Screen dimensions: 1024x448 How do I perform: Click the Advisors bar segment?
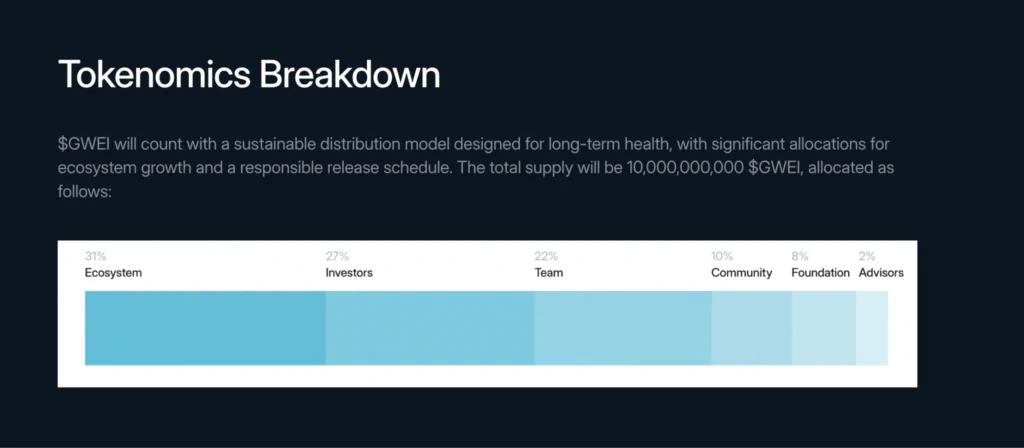pyautogui.click(x=872, y=328)
